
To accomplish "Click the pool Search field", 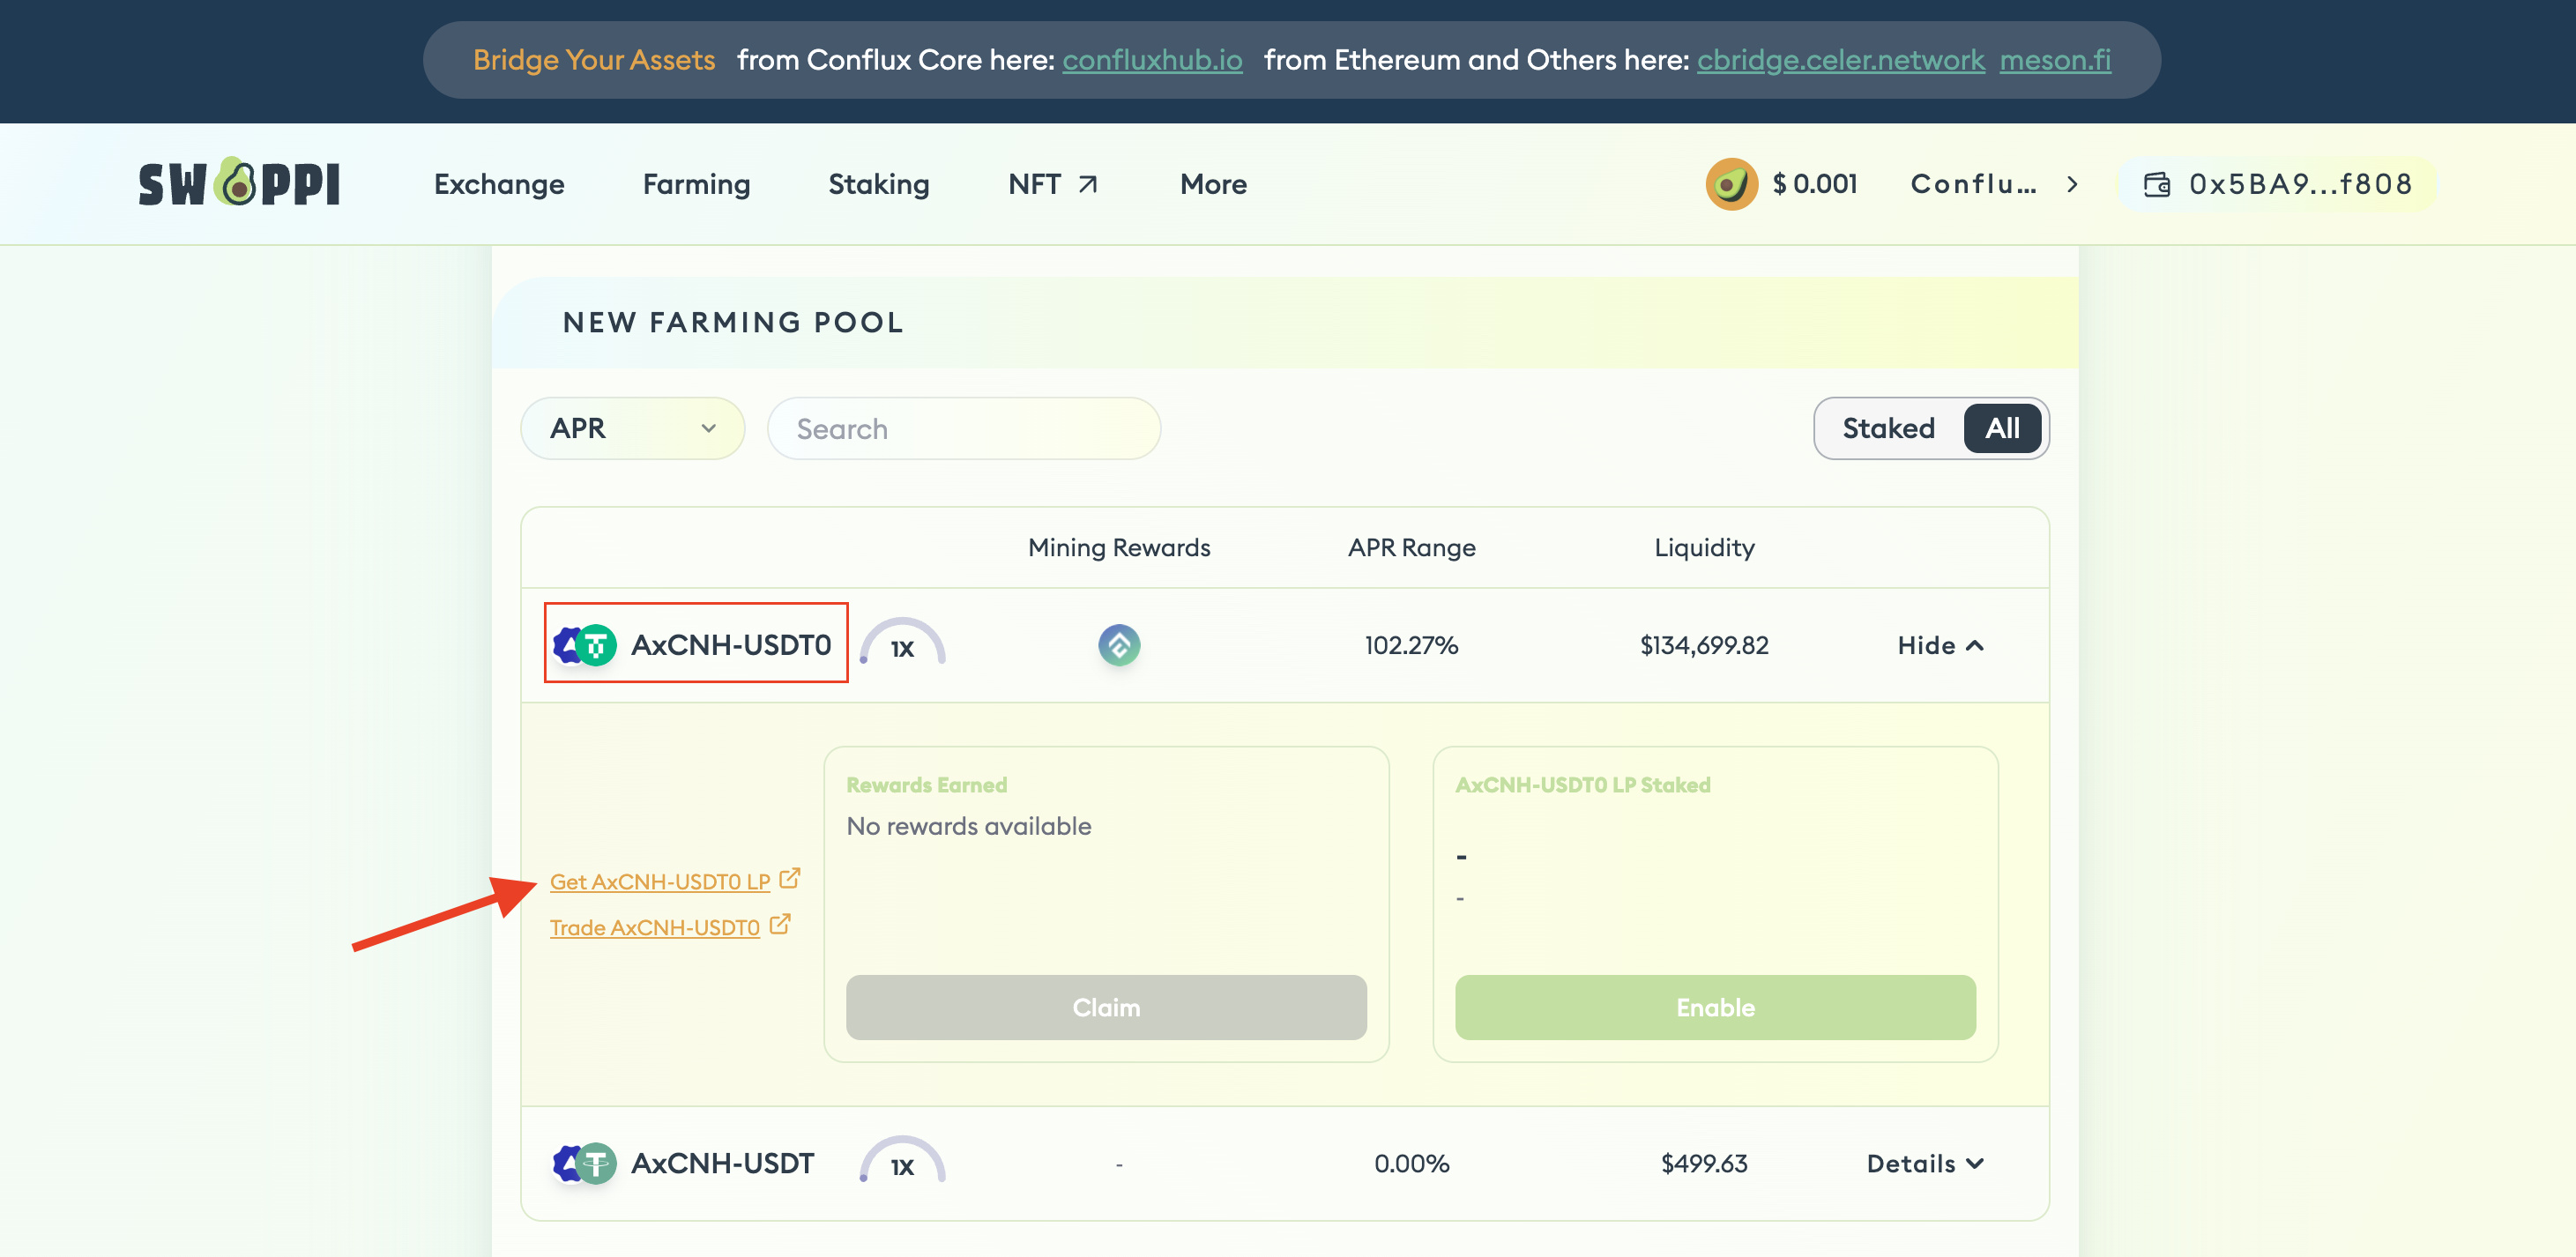I will click(963, 428).
